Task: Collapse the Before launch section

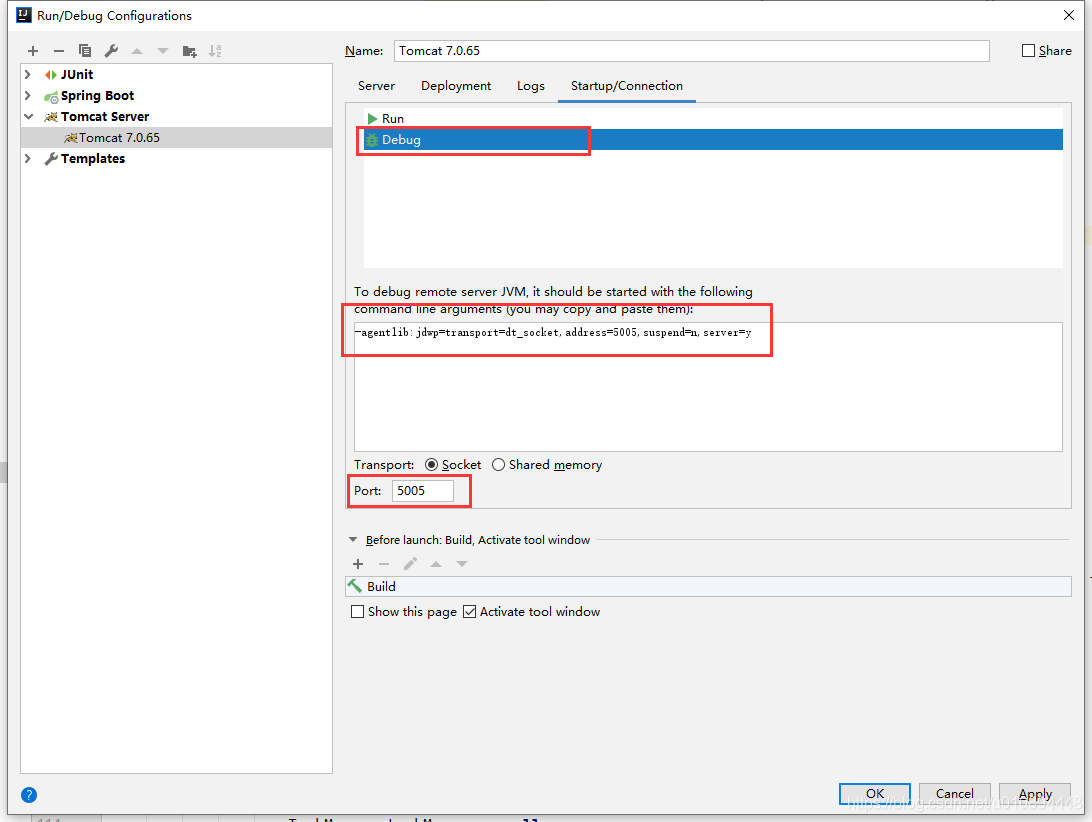Action: click(x=353, y=540)
